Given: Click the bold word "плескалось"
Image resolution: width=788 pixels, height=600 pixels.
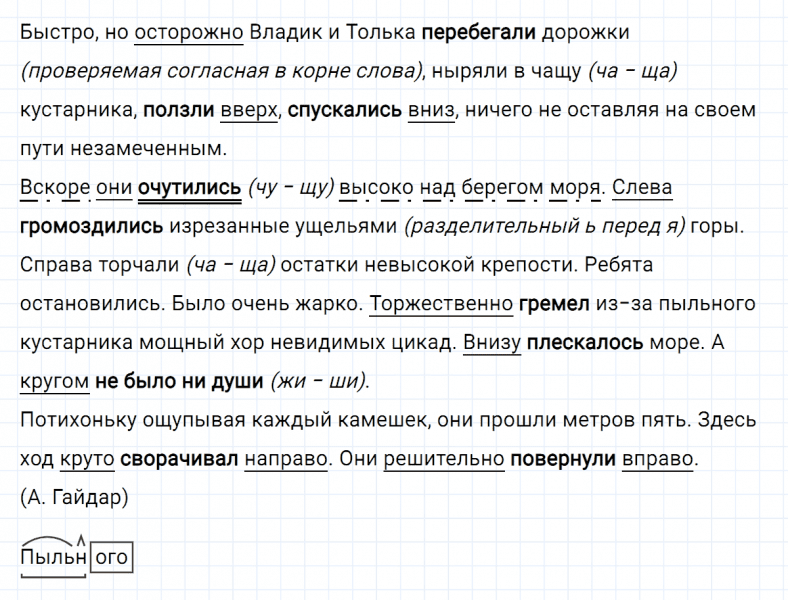Looking at the screenshot, I should pos(584,342).
